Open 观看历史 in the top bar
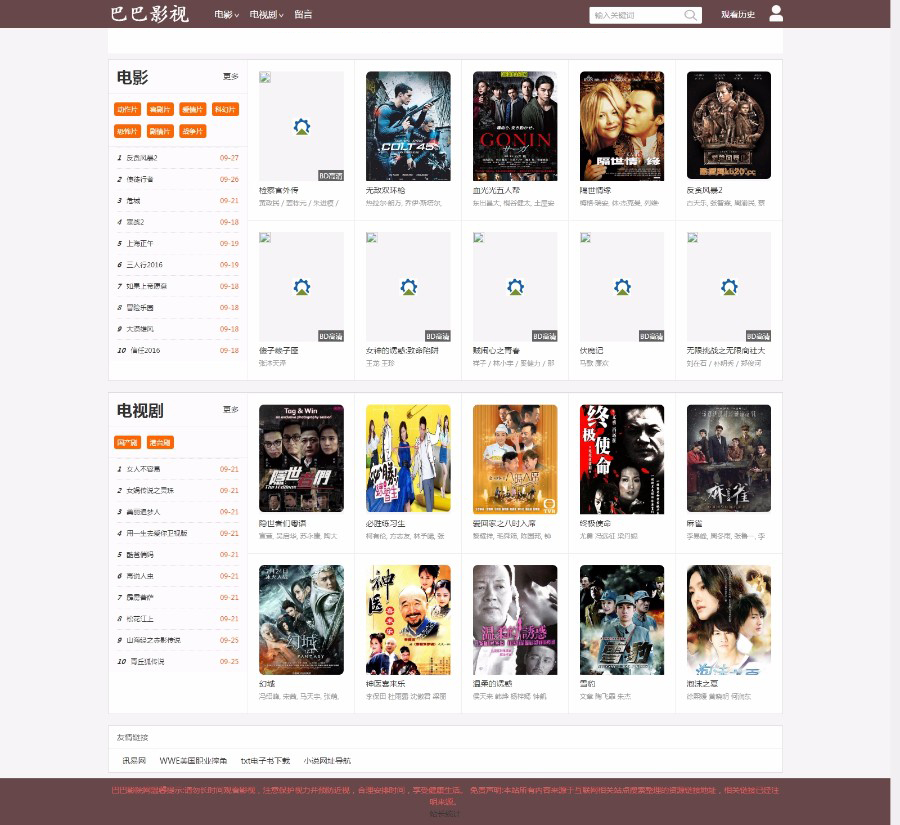This screenshot has height=825, width=900. point(738,15)
